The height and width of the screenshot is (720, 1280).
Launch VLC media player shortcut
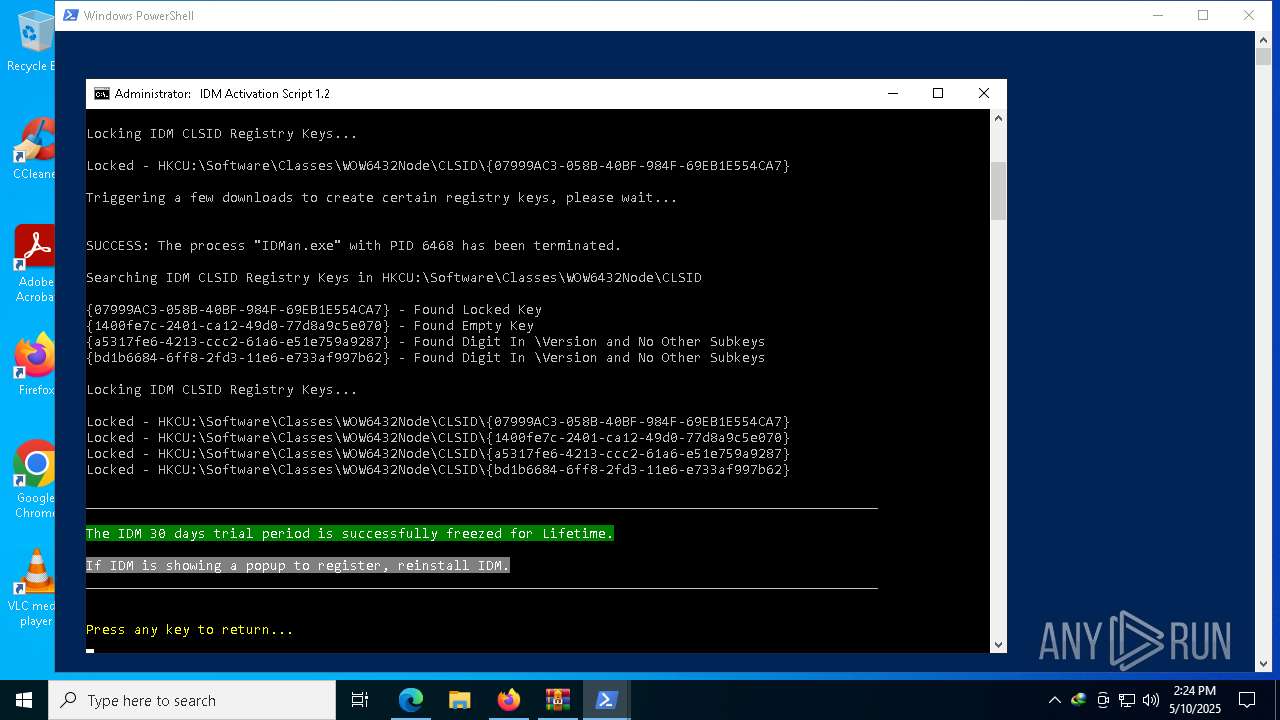point(33,588)
